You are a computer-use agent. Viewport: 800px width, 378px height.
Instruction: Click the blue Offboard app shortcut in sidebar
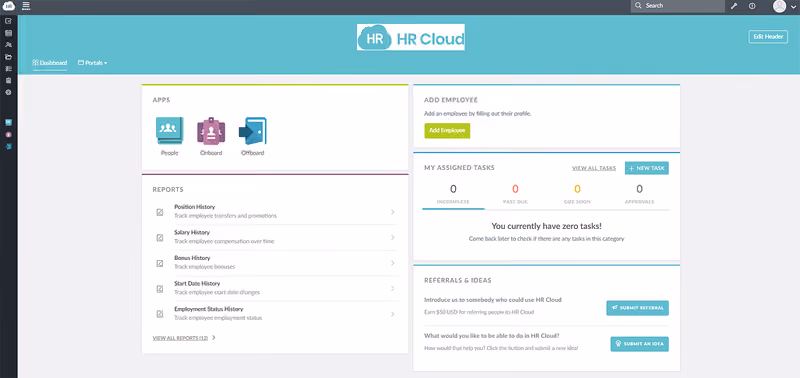click(8, 146)
